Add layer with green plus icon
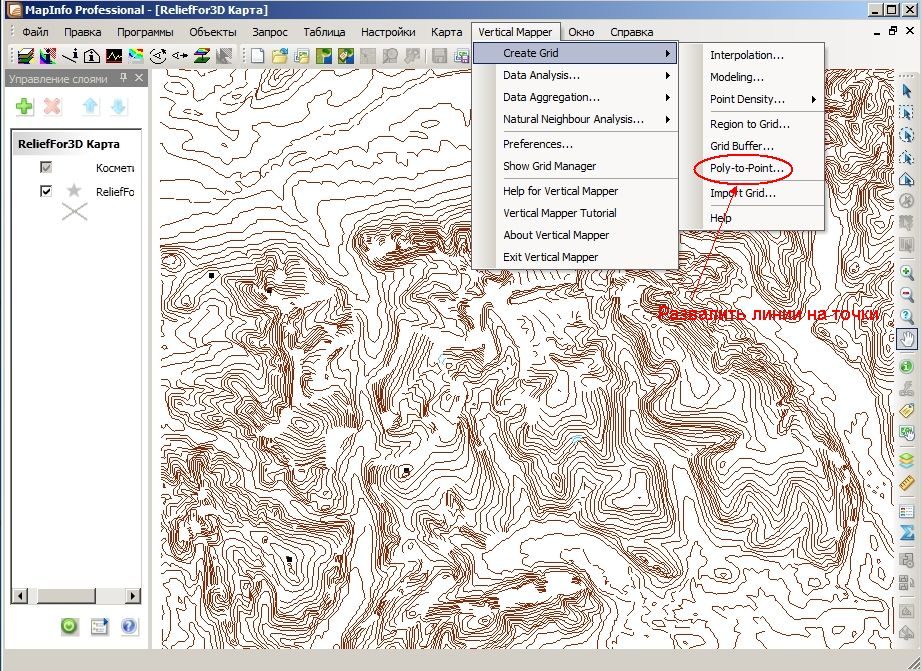The width and height of the screenshot is (922, 671). pos(24,106)
